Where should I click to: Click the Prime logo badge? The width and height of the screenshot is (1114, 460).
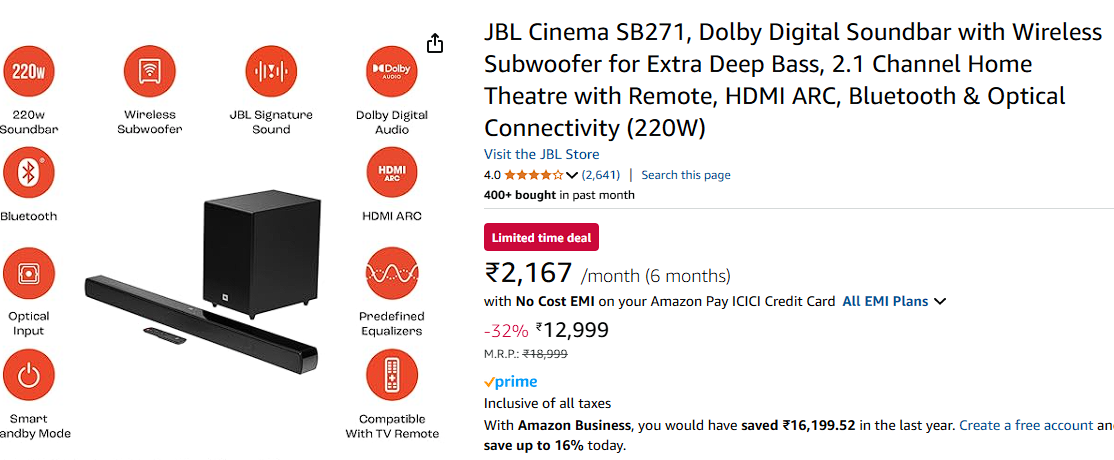[511, 382]
